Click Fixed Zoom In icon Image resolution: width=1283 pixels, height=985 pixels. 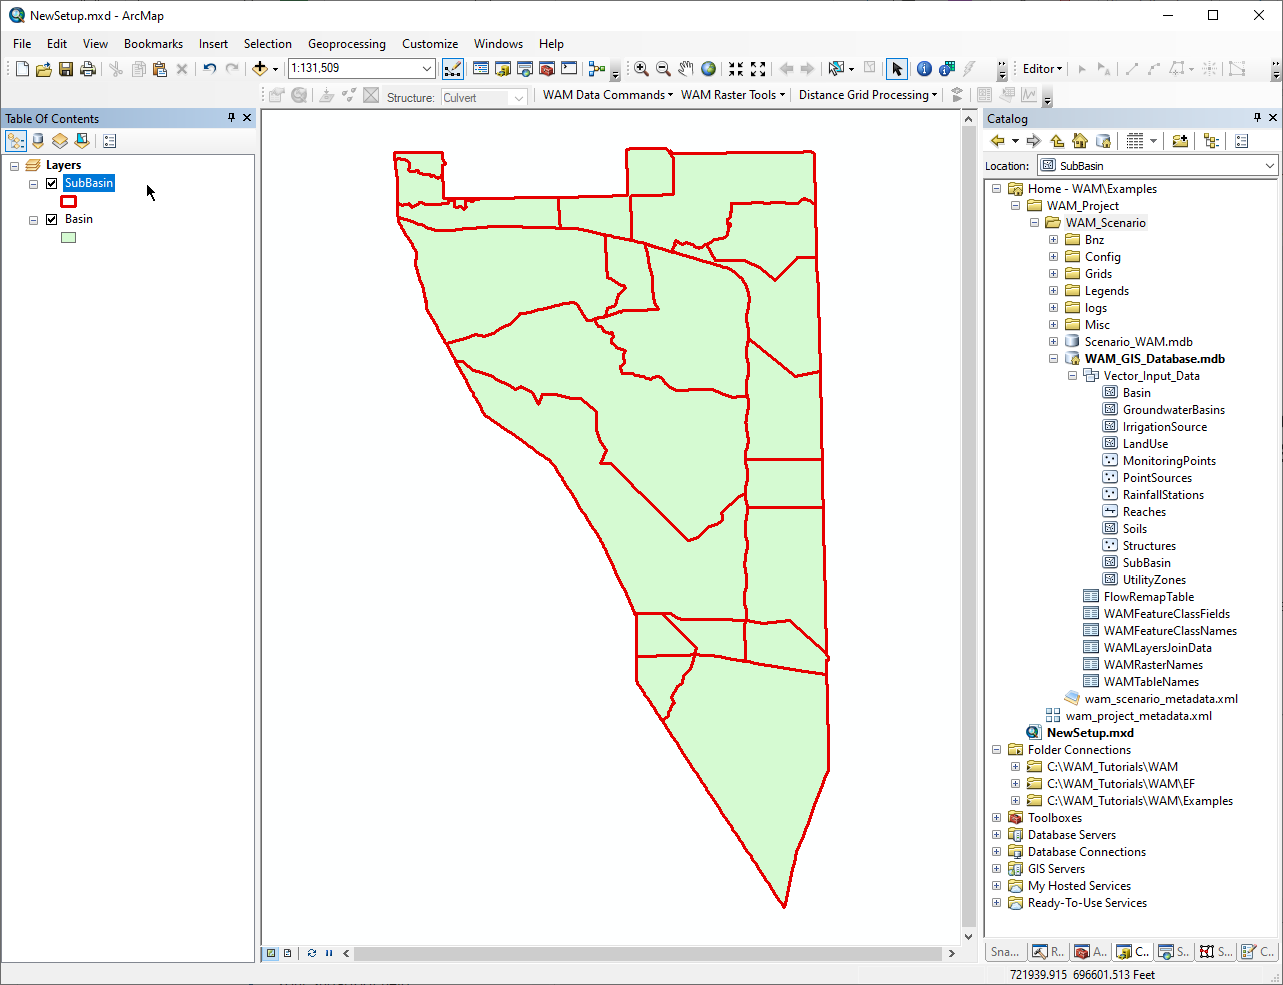(736, 69)
